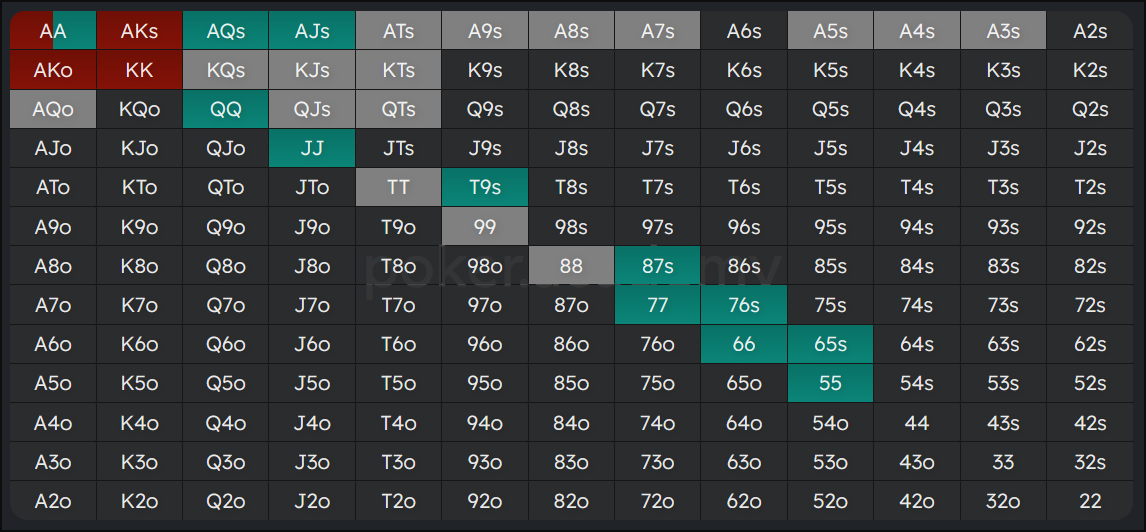The width and height of the screenshot is (1146, 532).
Task: Toggle the 65s hand cell
Action: [830, 344]
